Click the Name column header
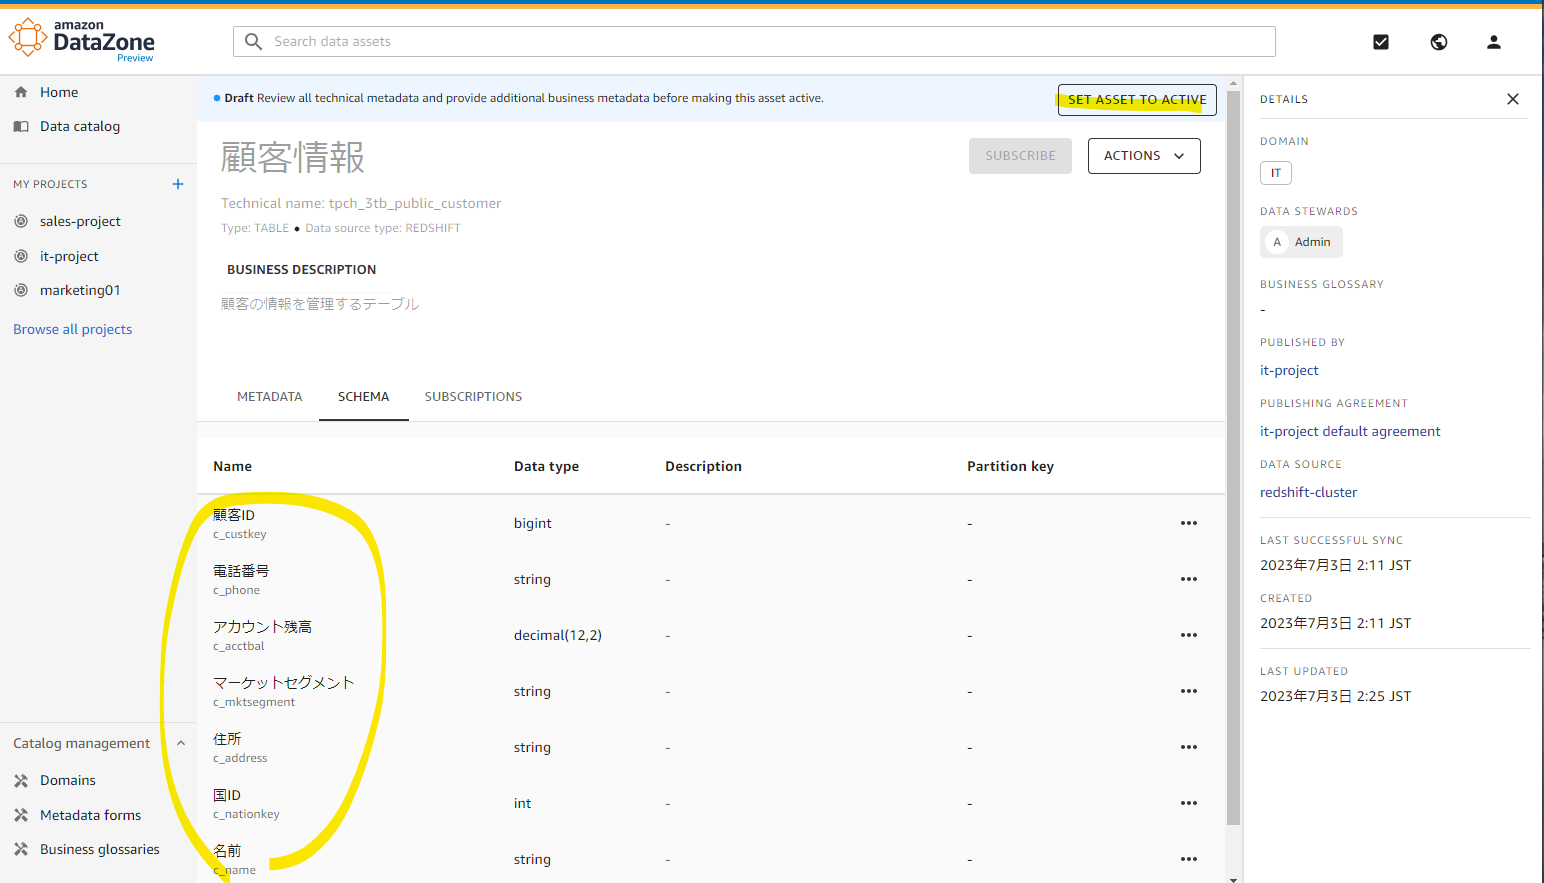 232,466
